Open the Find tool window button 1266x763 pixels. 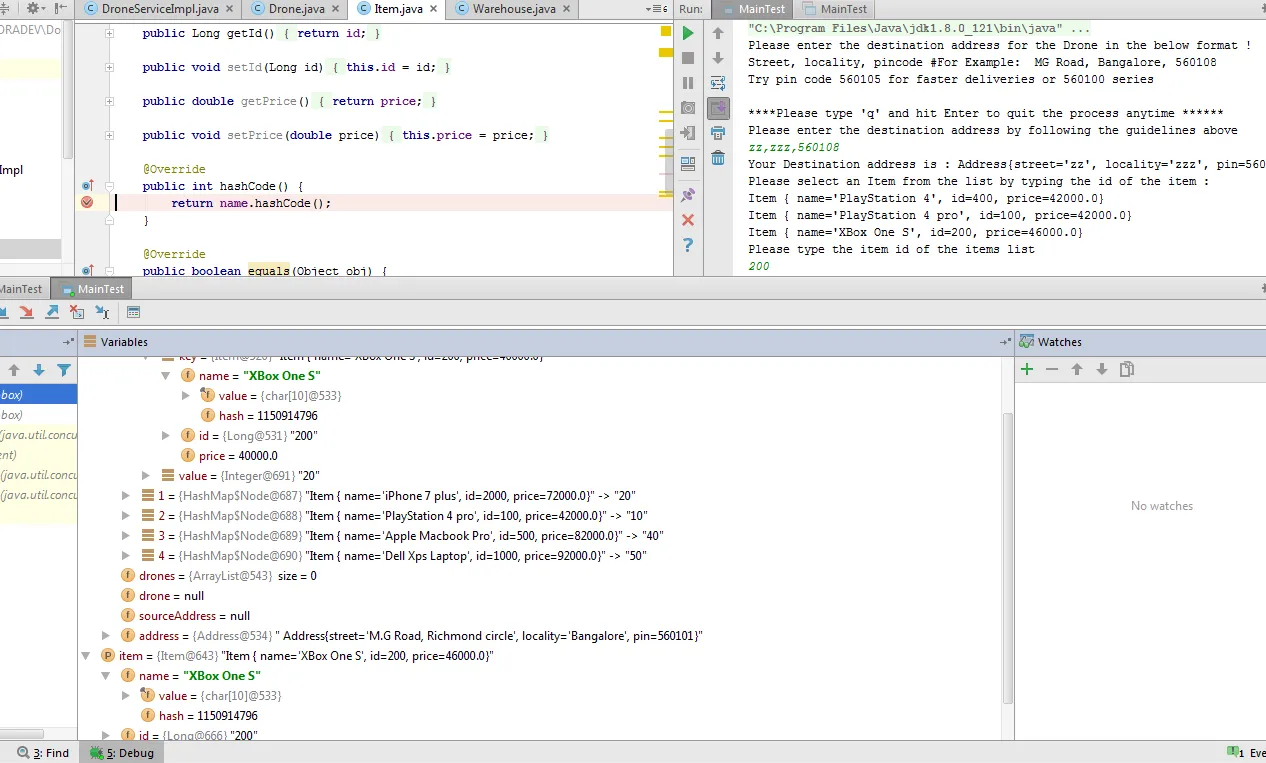[44, 752]
